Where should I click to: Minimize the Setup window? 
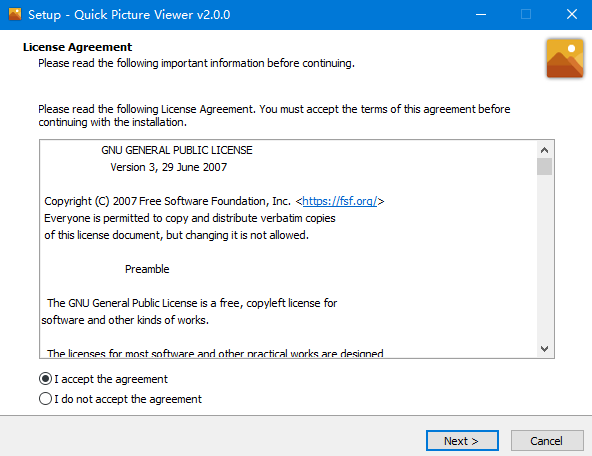coord(481,15)
